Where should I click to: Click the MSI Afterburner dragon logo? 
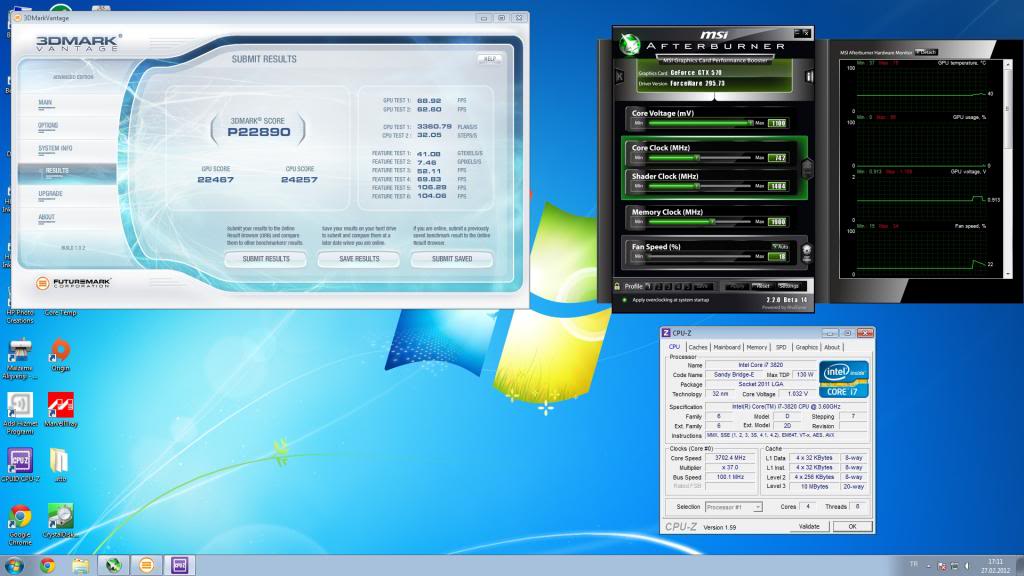click(x=630, y=44)
